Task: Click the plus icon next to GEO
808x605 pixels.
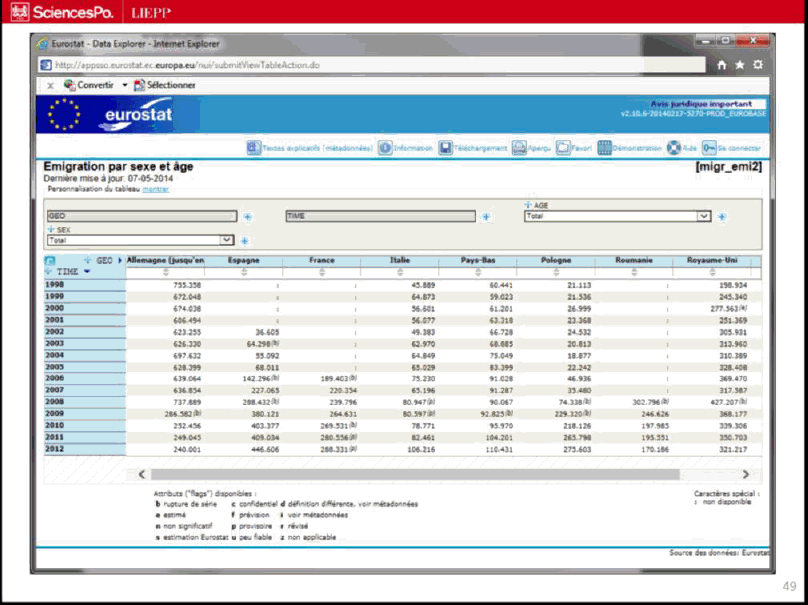Action: click(247, 216)
